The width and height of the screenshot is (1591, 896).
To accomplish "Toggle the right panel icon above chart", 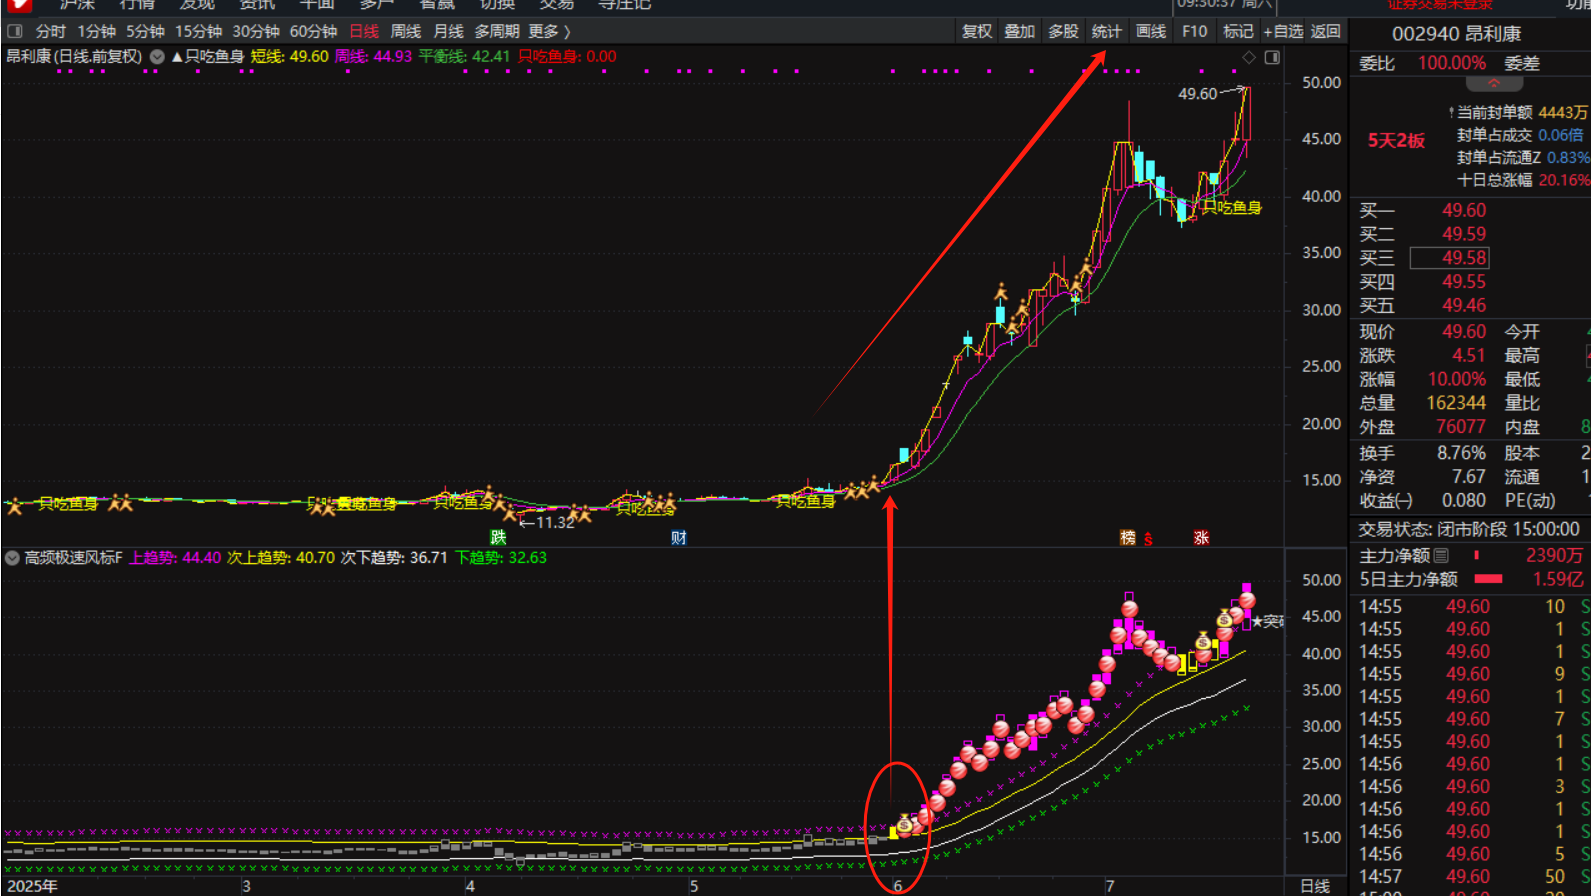I will [1272, 58].
